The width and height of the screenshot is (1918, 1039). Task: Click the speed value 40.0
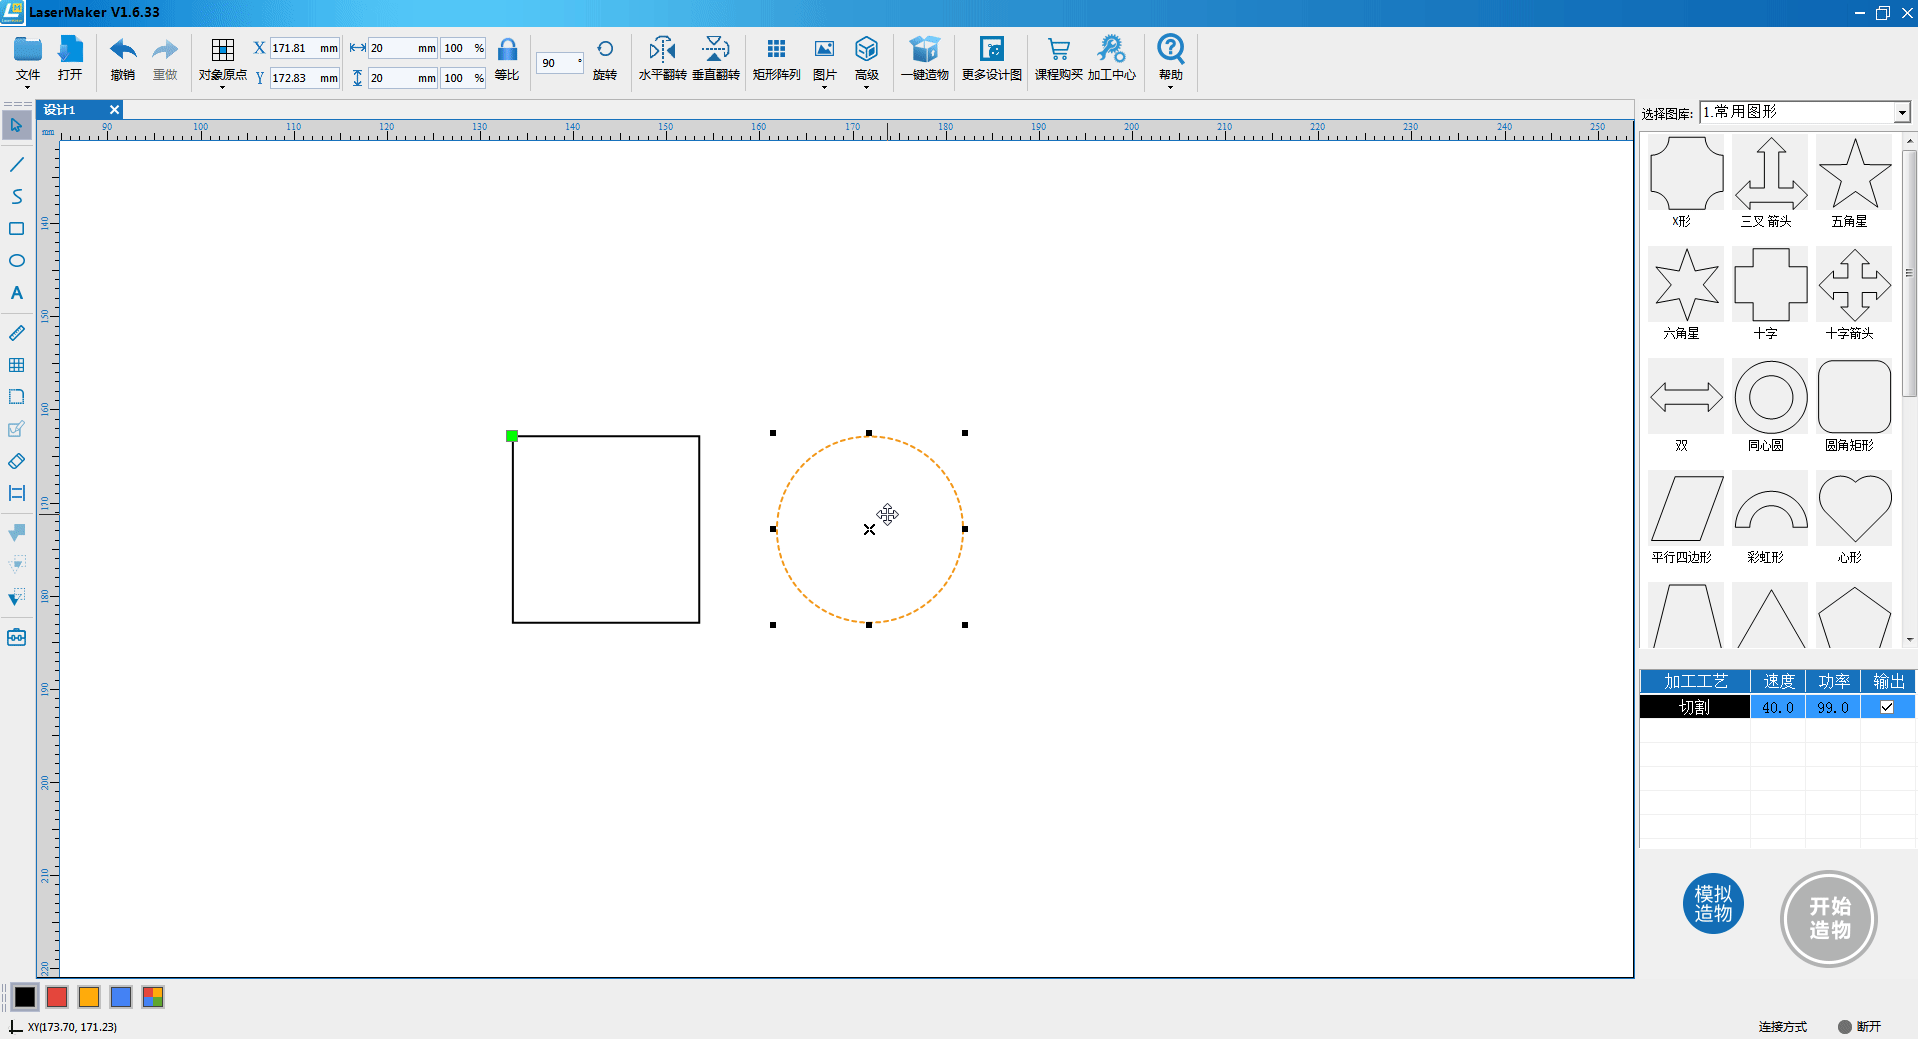click(x=1778, y=707)
